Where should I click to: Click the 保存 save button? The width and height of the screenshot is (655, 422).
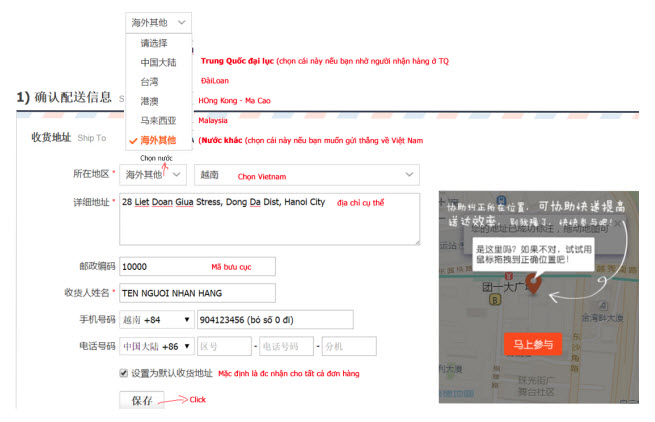(142, 400)
